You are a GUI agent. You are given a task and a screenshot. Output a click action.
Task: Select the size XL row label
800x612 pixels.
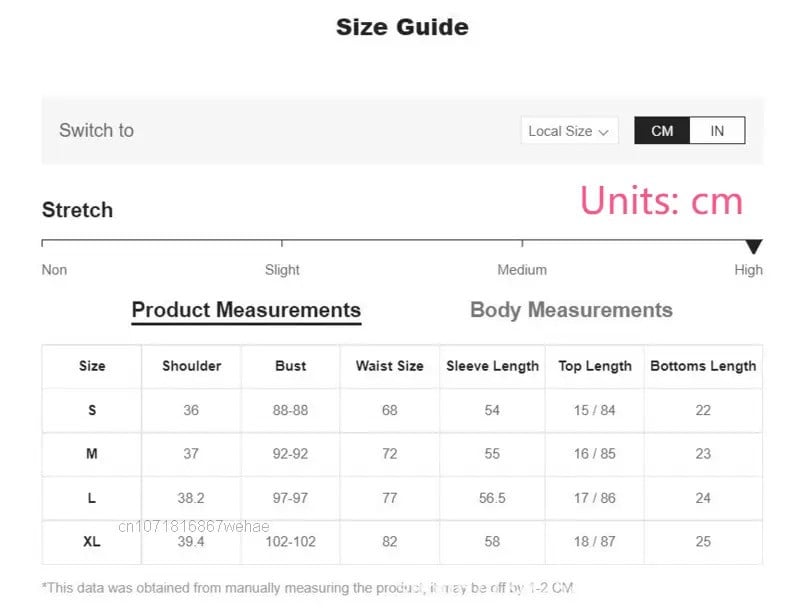[x=92, y=541]
